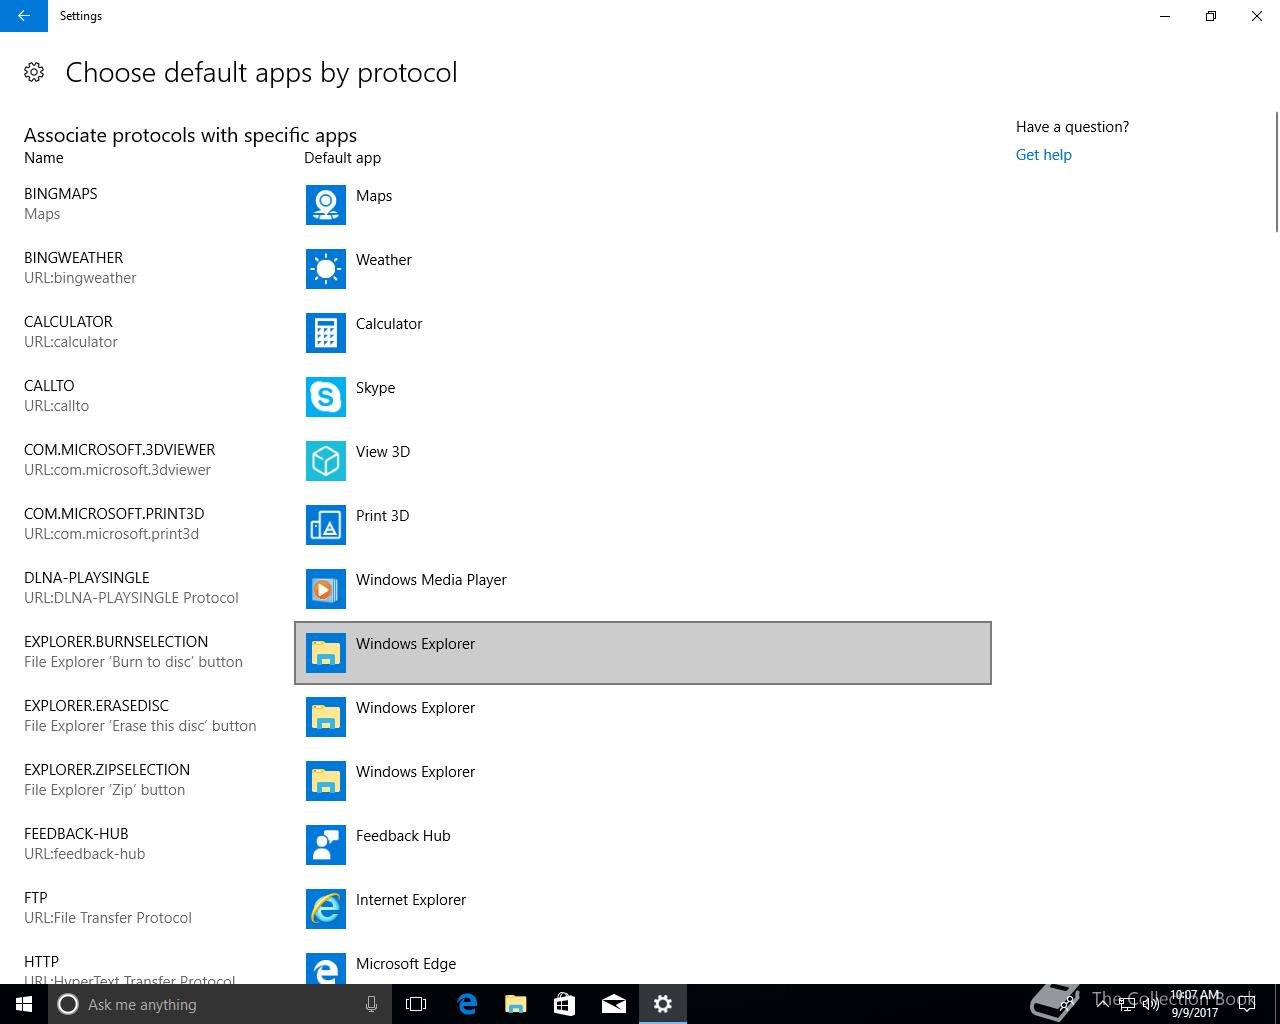Click the Get help link
Image resolution: width=1280 pixels, height=1024 pixels.
pyautogui.click(x=1043, y=155)
